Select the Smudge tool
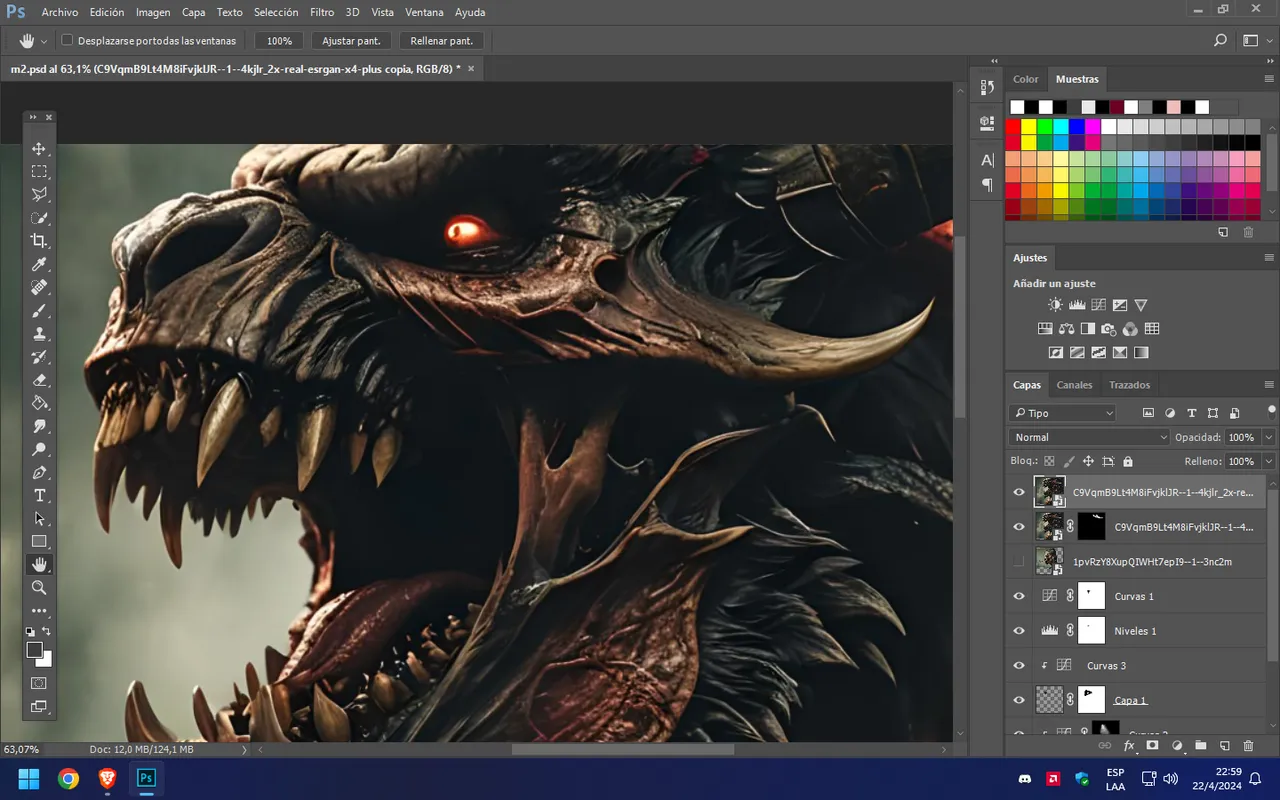This screenshot has height=800, width=1280. [39, 426]
